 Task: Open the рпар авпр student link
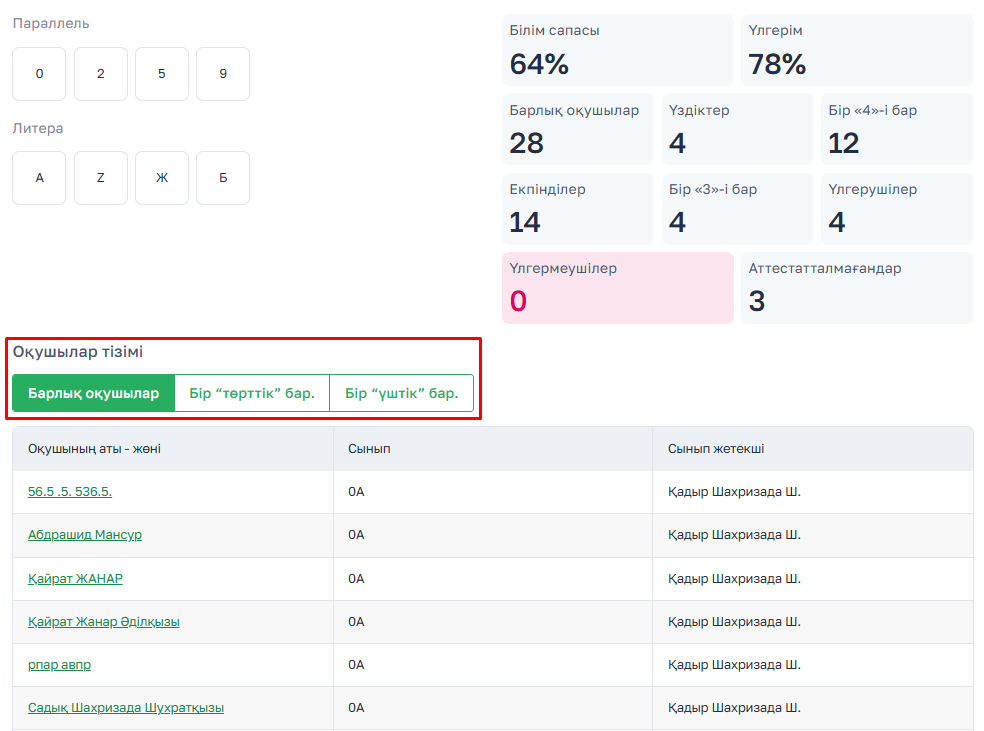(59, 664)
